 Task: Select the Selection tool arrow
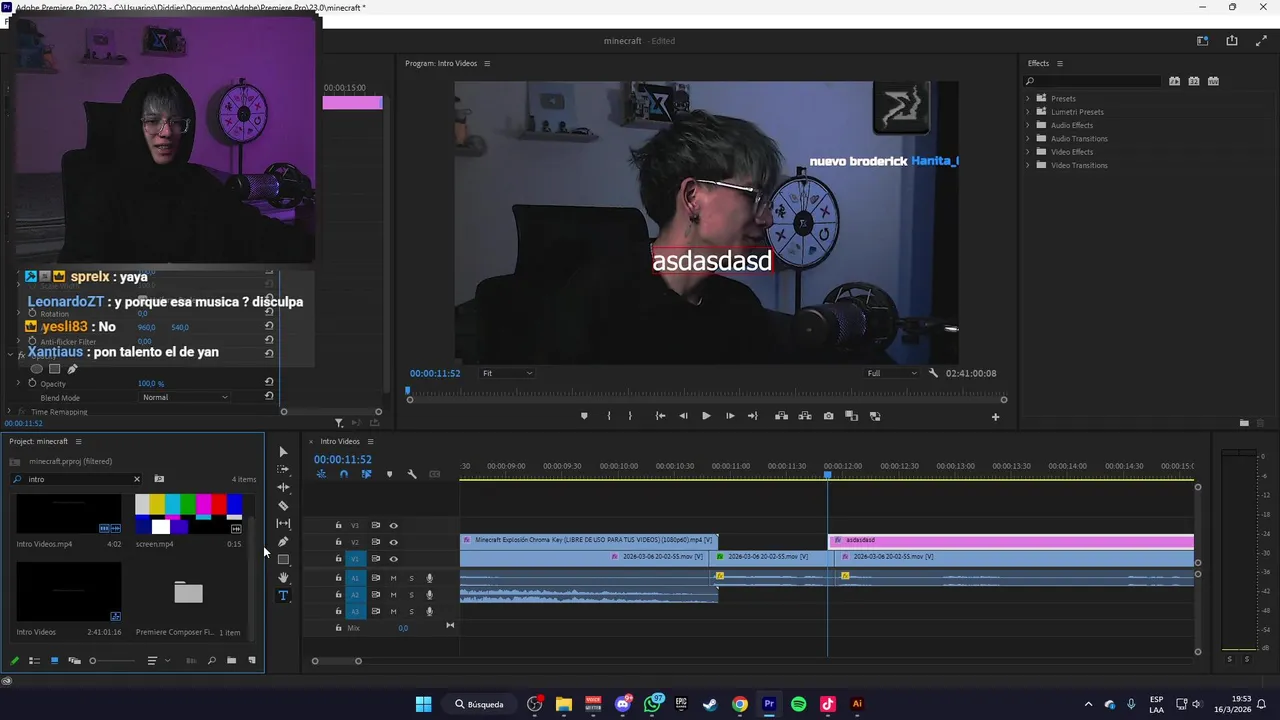pos(283,452)
